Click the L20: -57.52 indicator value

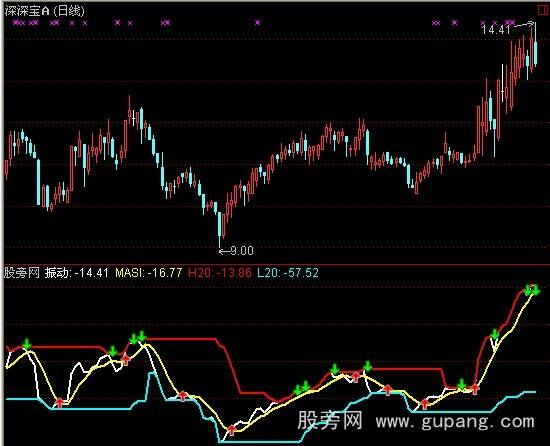click(288, 272)
